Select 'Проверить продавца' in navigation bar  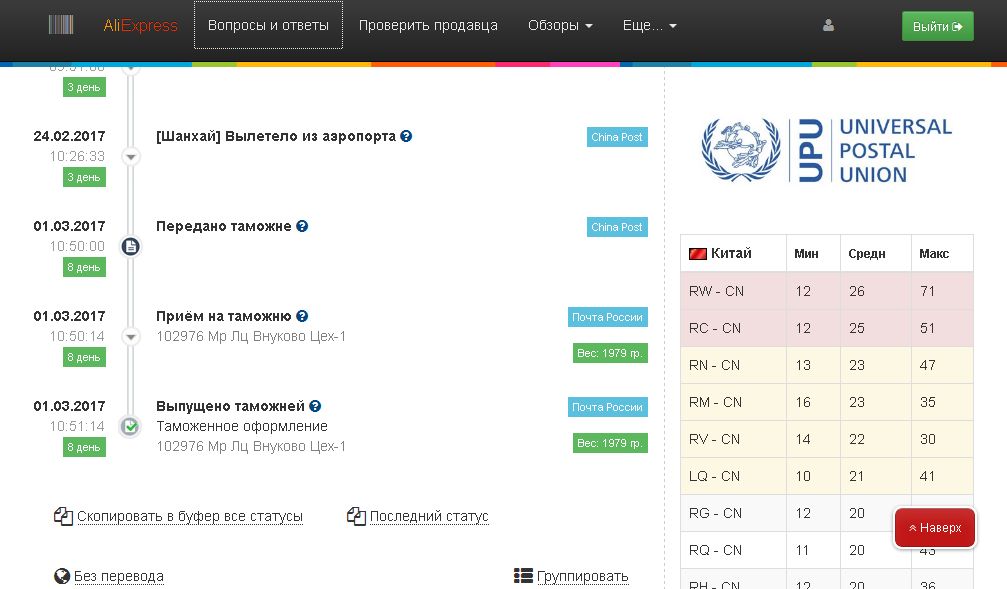pyautogui.click(x=428, y=26)
